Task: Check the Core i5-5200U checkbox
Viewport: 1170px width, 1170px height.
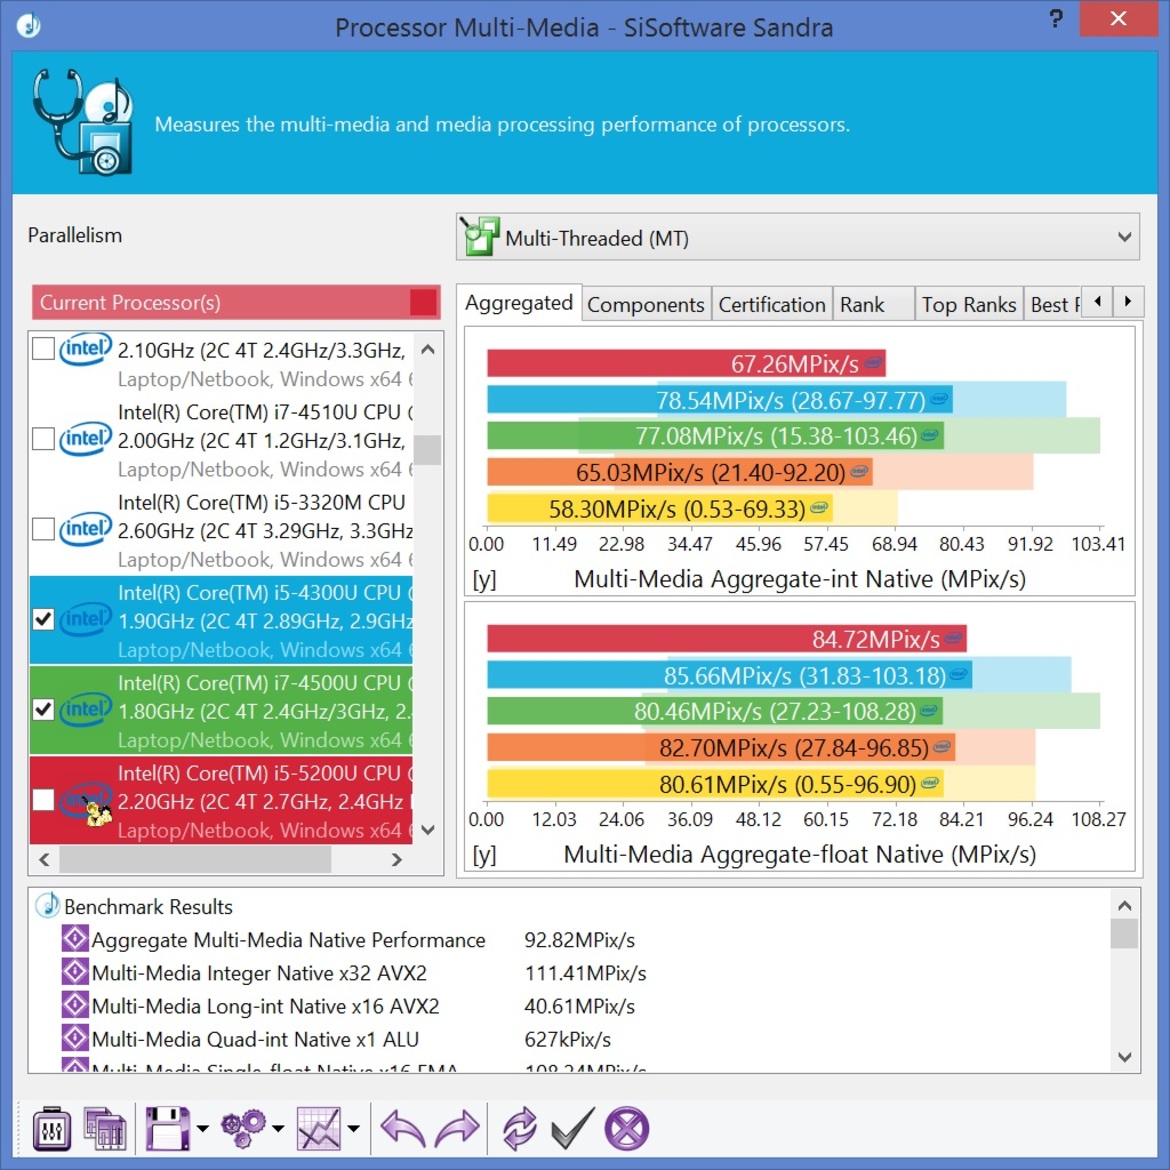Action: [x=43, y=800]
